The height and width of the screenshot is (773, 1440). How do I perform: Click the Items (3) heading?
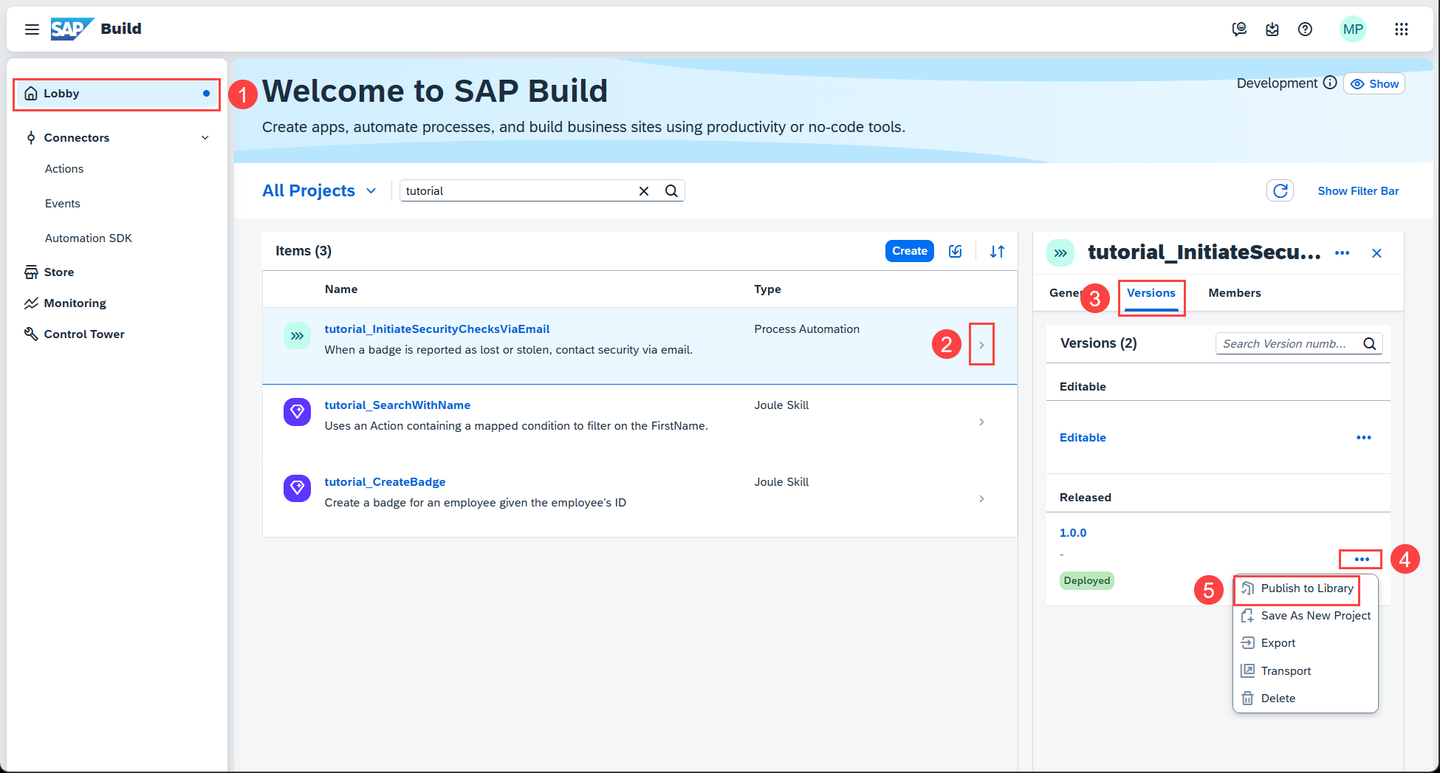[304, 251]
